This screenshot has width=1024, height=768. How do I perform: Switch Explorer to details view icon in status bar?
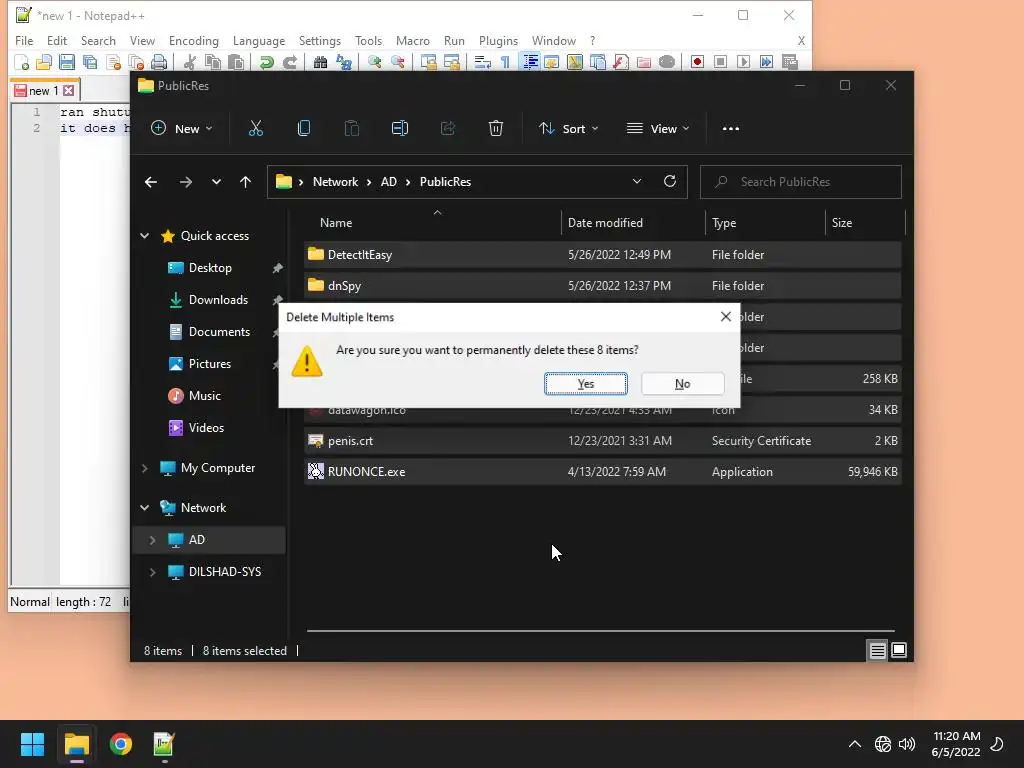coord(877,650)
